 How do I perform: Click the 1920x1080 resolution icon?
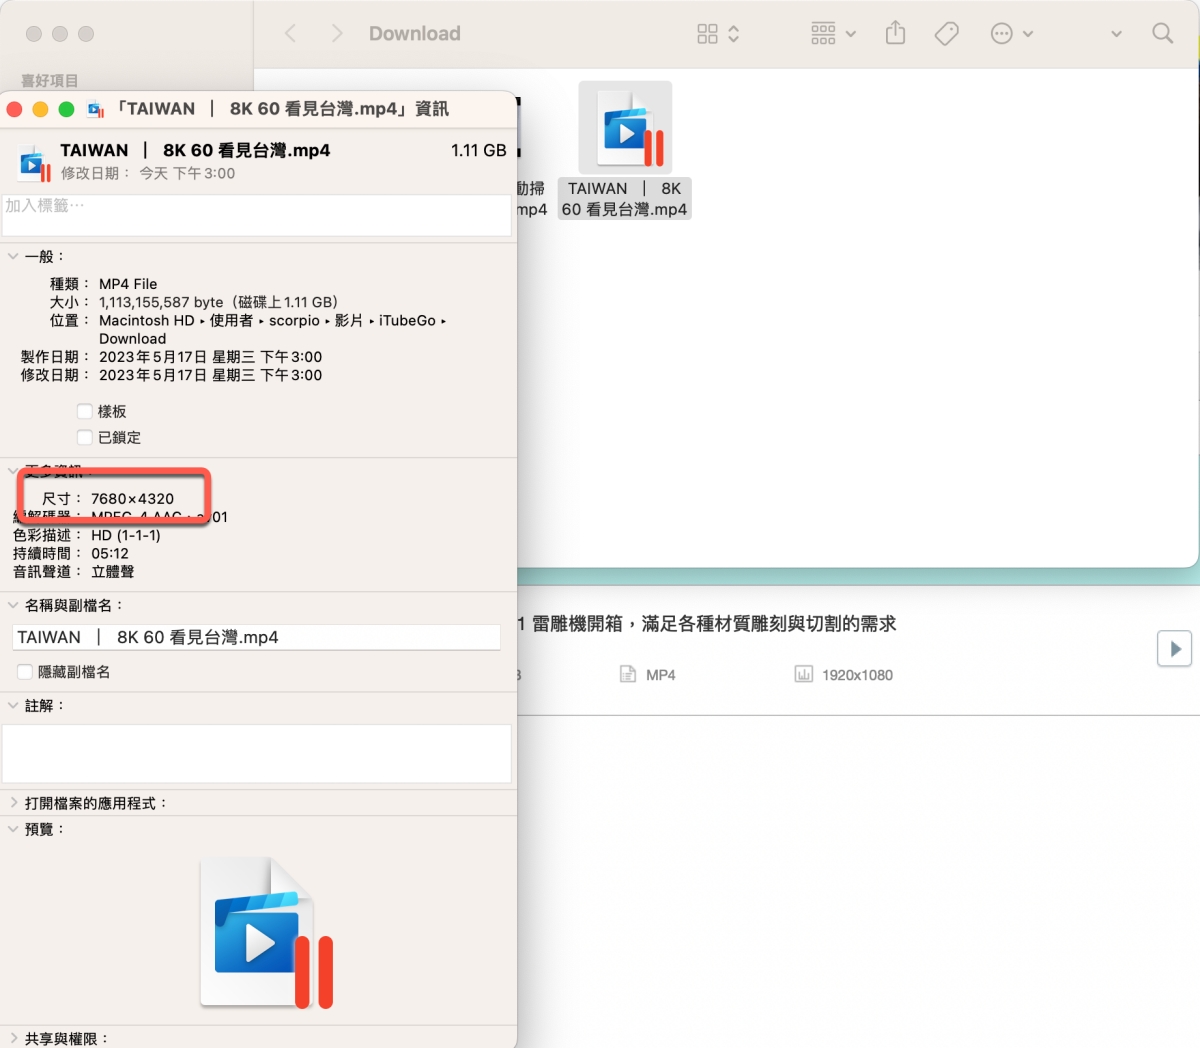(803, 675)
